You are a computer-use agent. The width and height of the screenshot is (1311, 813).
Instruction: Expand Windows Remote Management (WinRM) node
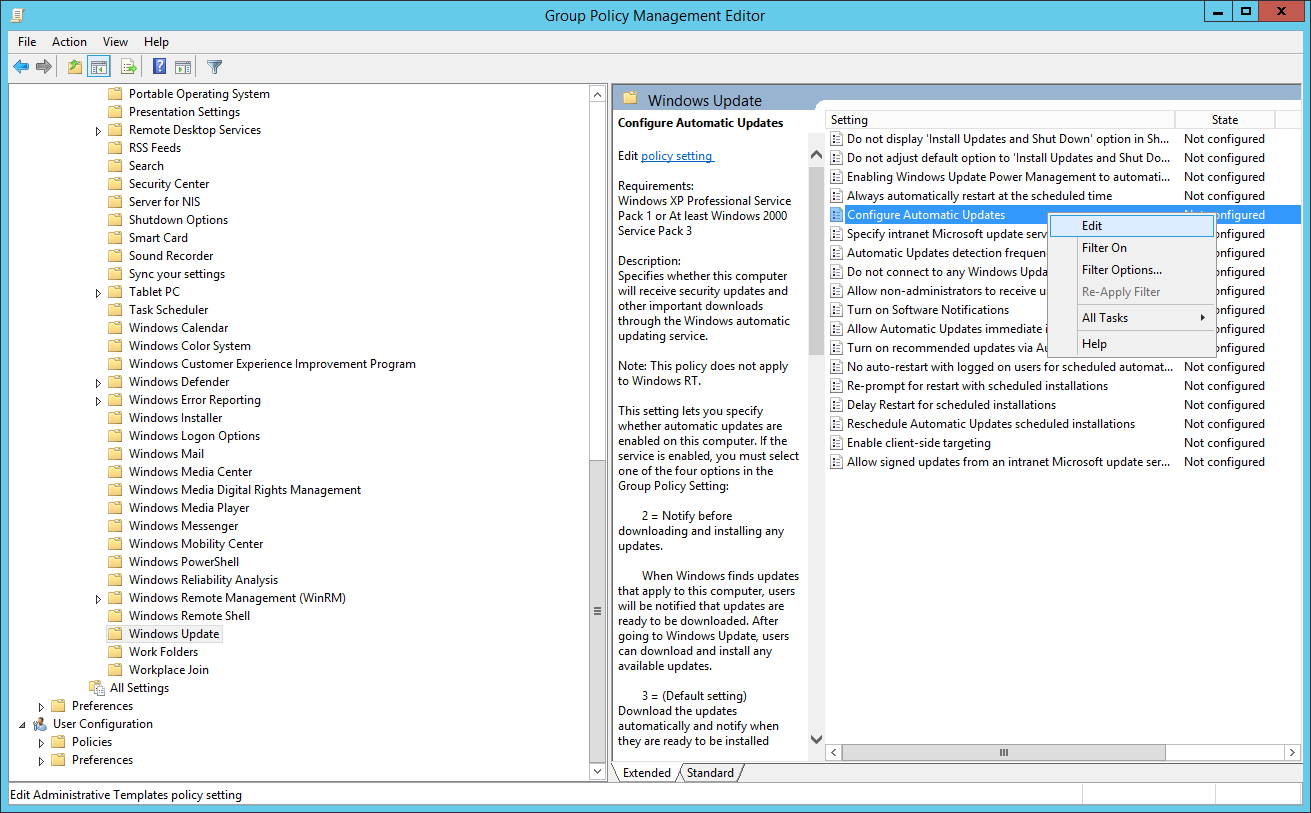click(98, 599)
